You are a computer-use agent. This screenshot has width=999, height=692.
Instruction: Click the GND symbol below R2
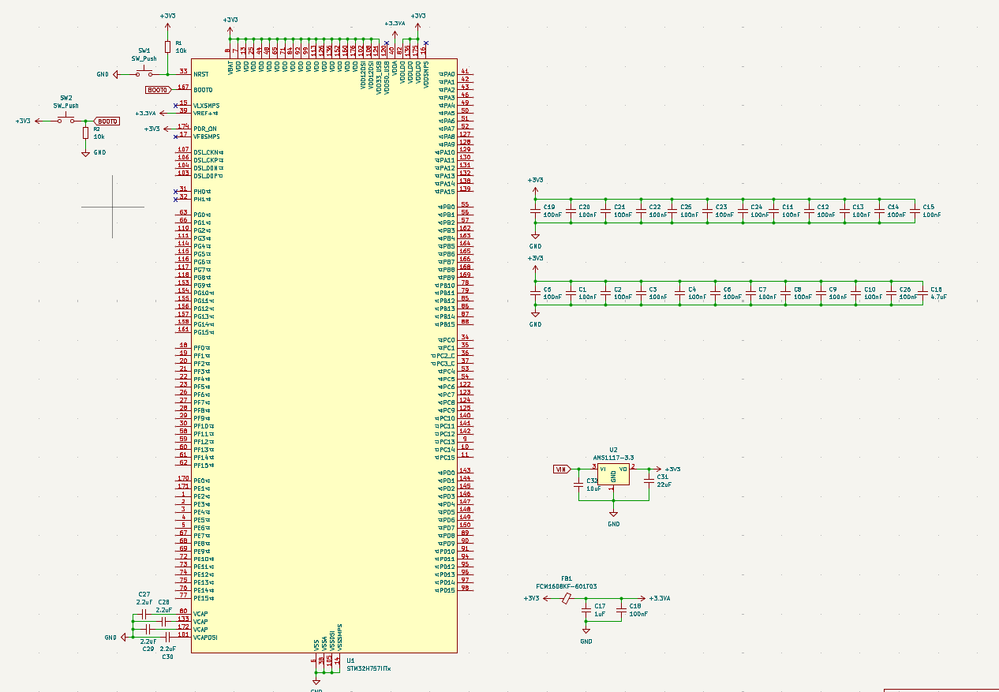point(85,153)
